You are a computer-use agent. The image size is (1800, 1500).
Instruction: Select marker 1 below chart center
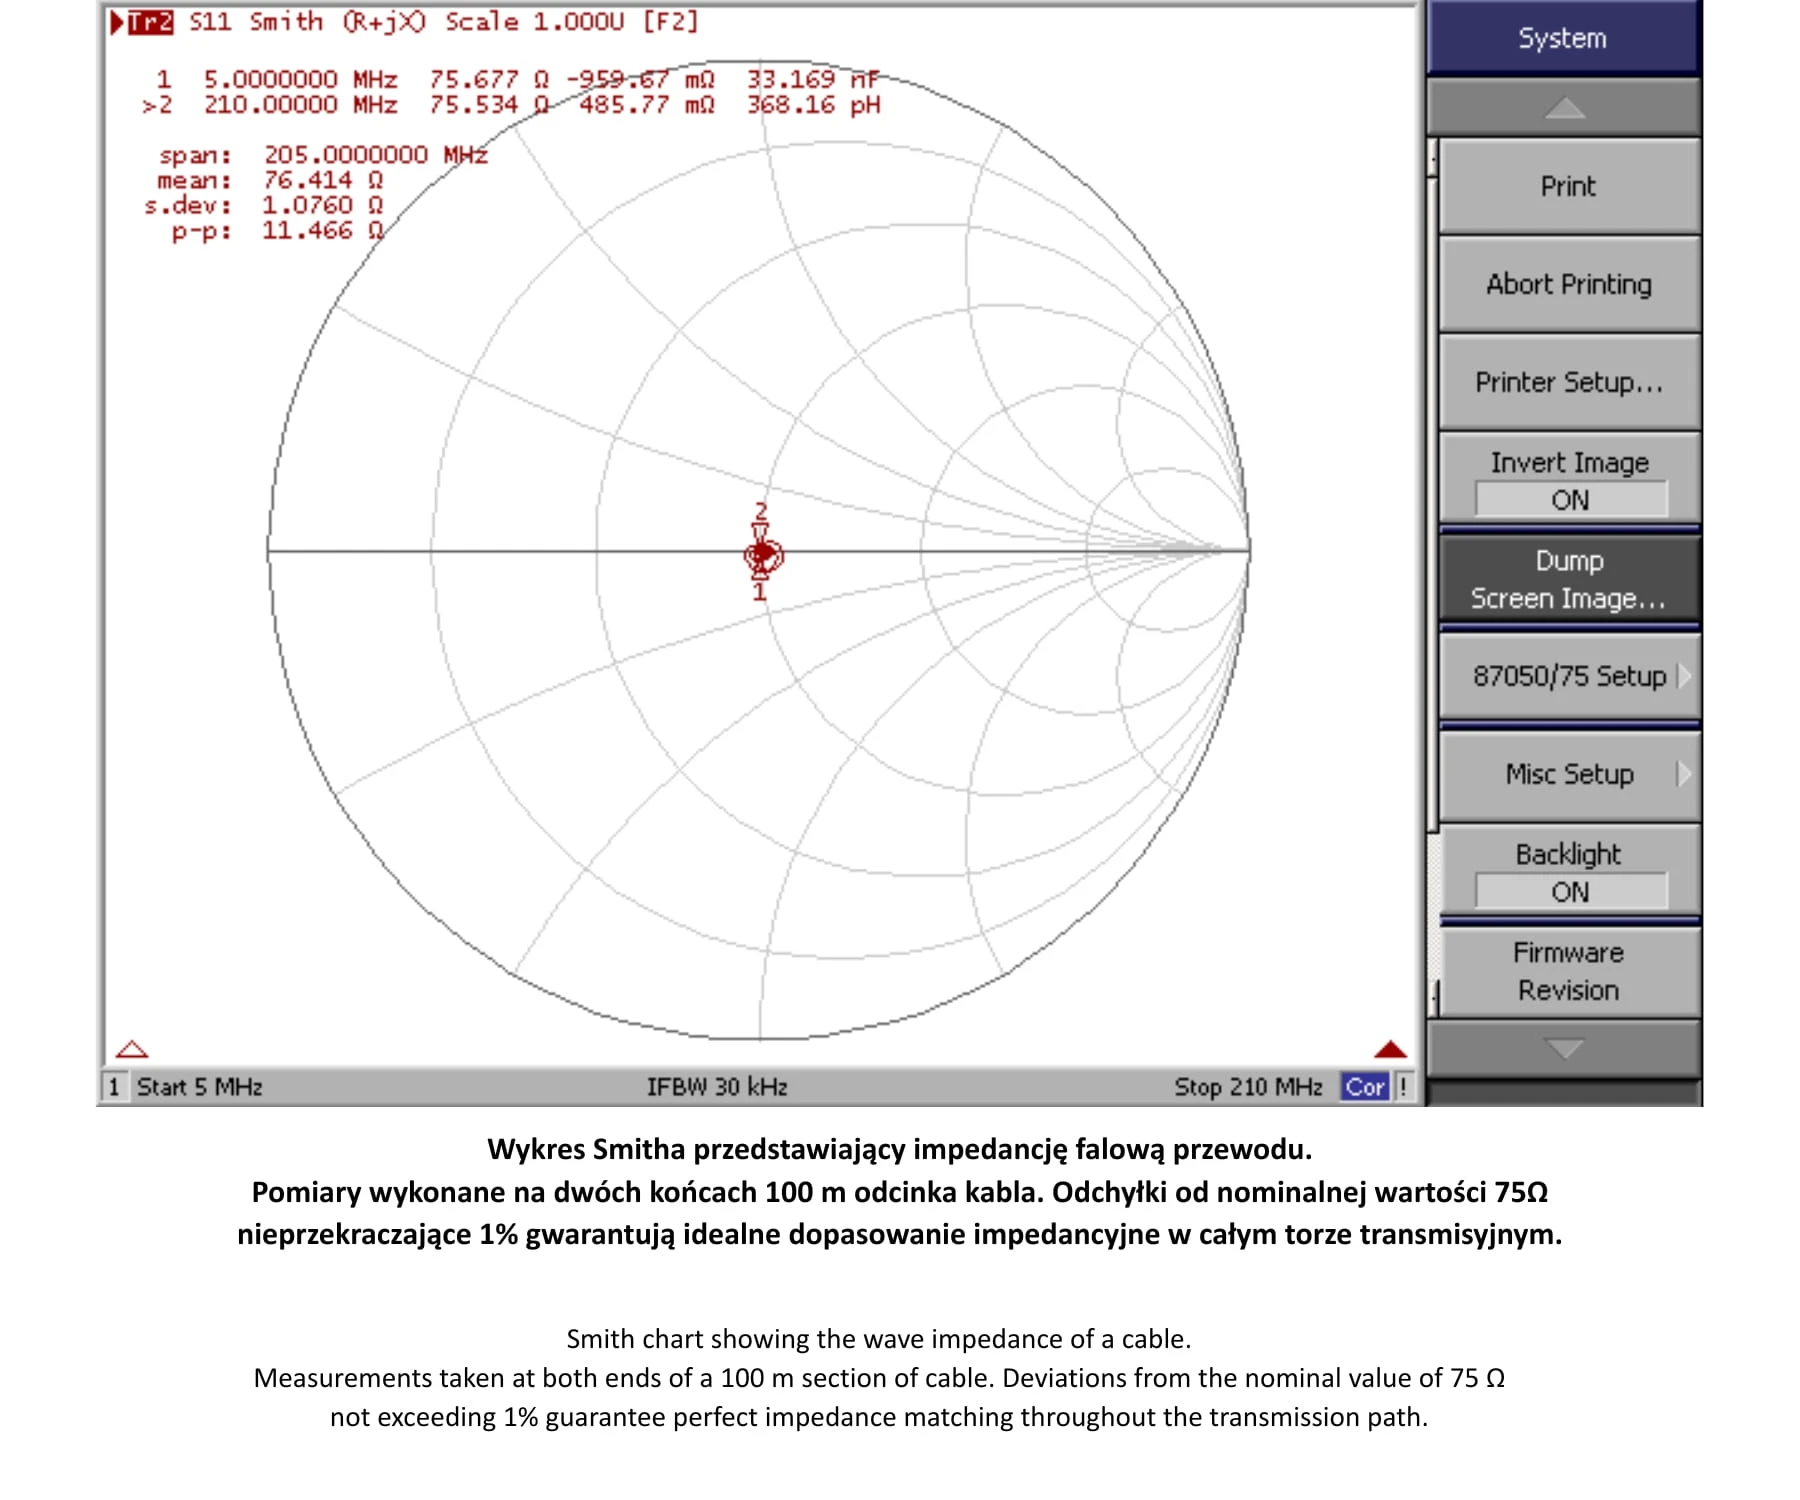click(759, 592)
